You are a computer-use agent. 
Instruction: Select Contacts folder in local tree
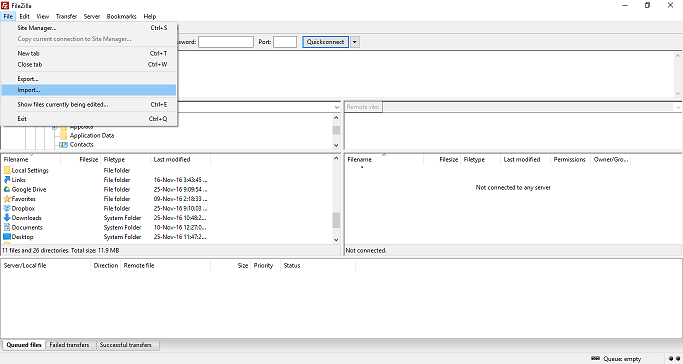tap(81, 145)
